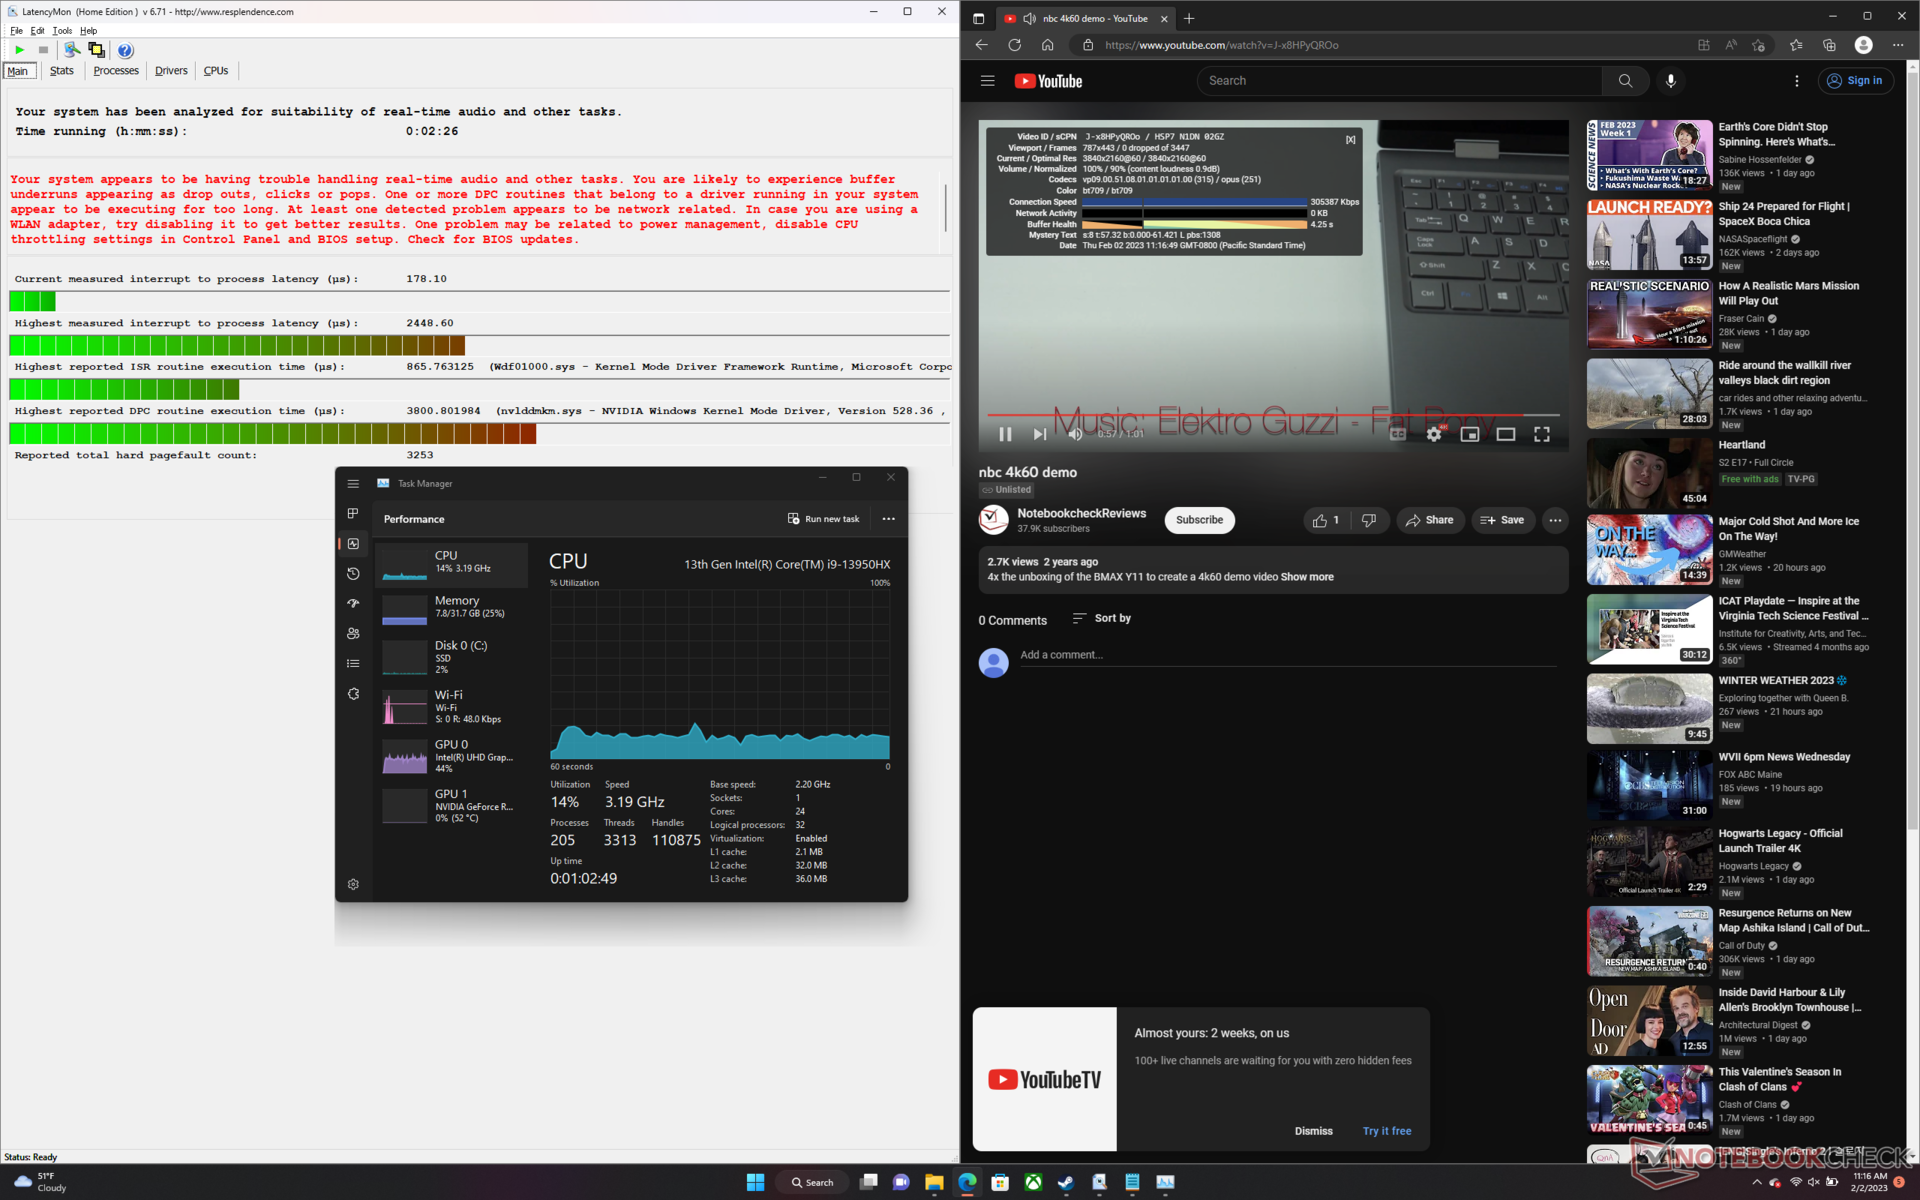Click voice search microphone on YouTube

(x=1670, y=81)
